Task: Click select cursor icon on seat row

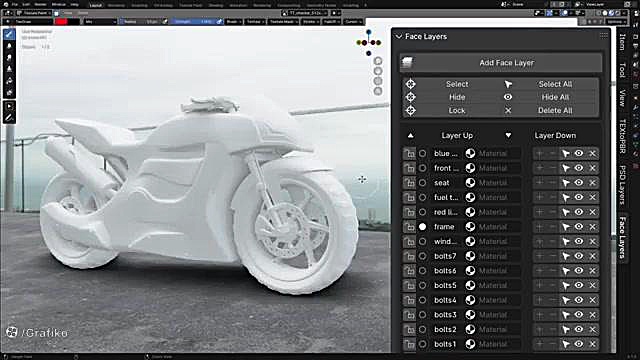Action: point(566,183)
